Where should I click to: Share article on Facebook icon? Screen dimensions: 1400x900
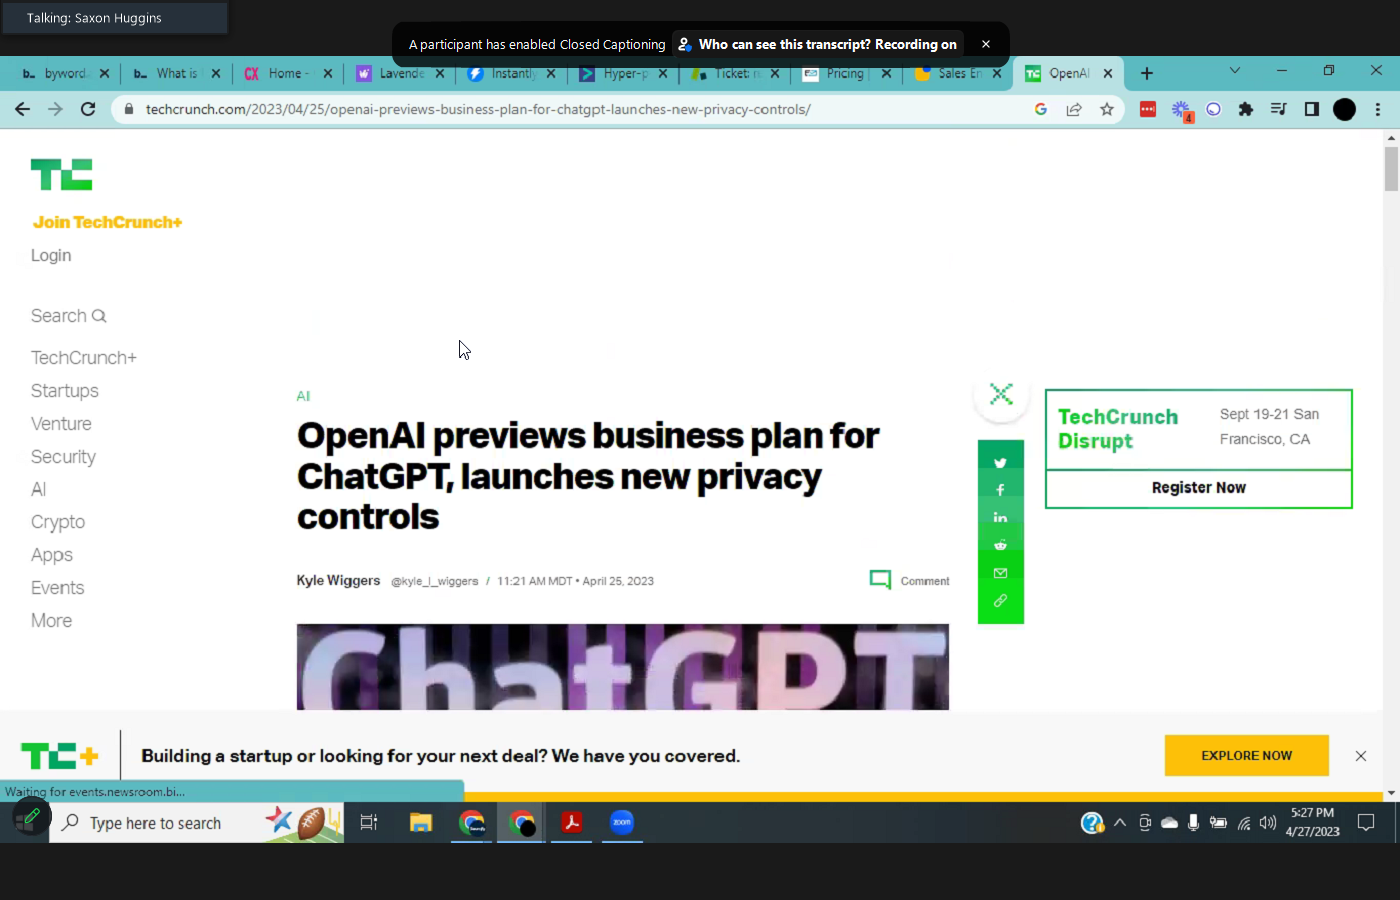(1000, 490)
